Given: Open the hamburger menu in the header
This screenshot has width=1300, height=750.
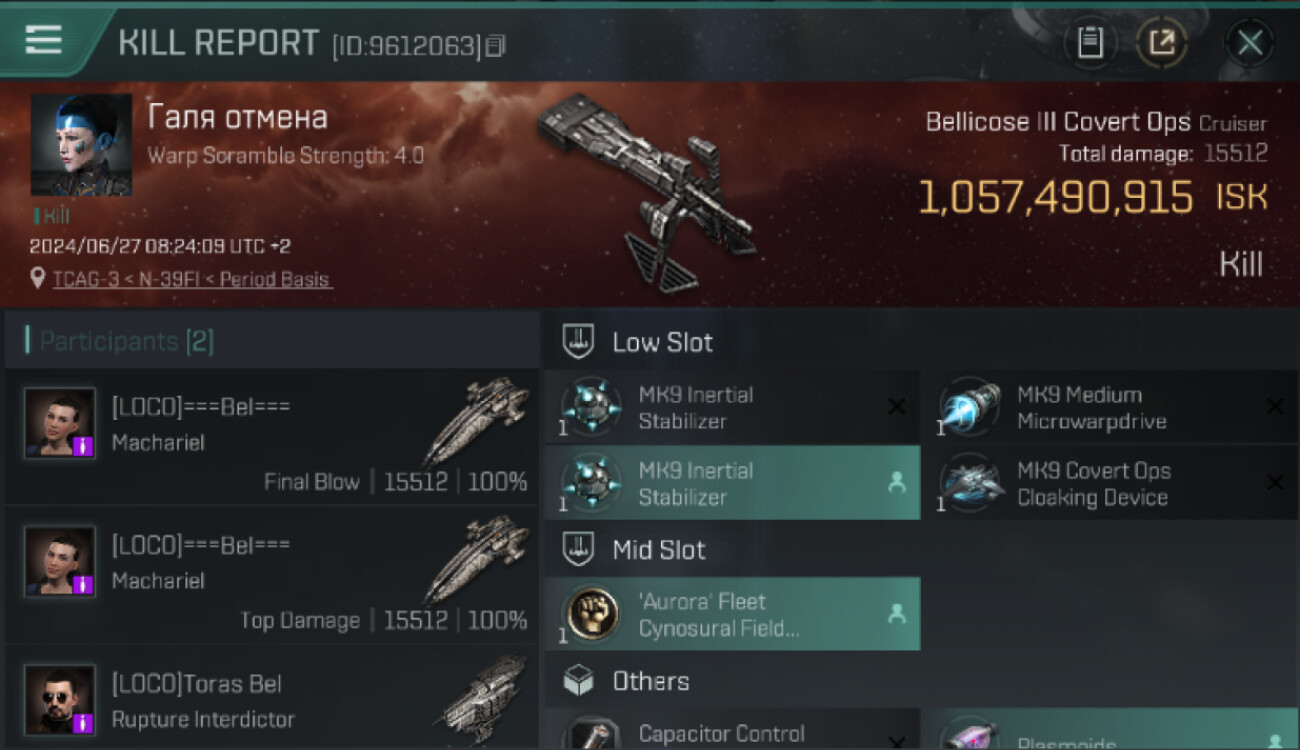Looking at the screenshot, I should click(x=43, y=40).
